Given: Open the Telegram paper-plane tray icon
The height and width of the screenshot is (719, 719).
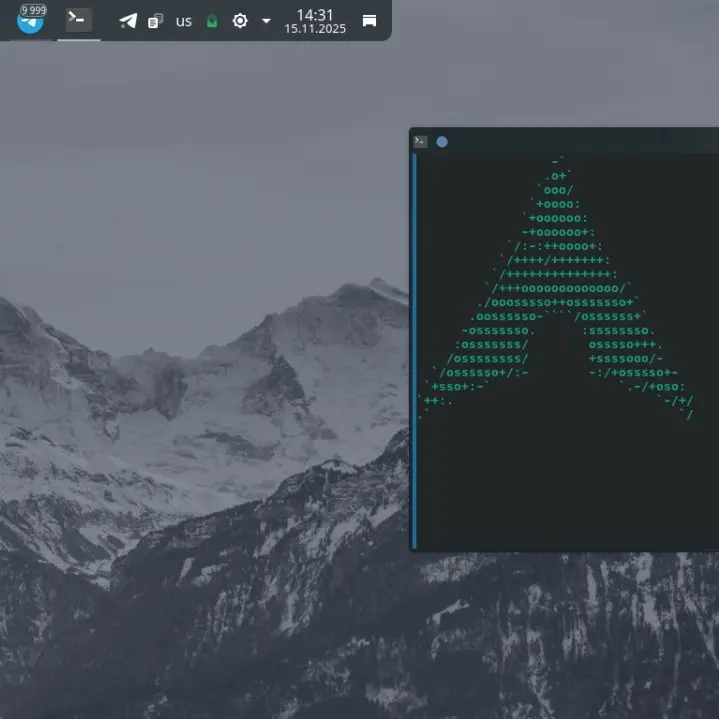Looking at the screenshot, I should tap(128, 21).
